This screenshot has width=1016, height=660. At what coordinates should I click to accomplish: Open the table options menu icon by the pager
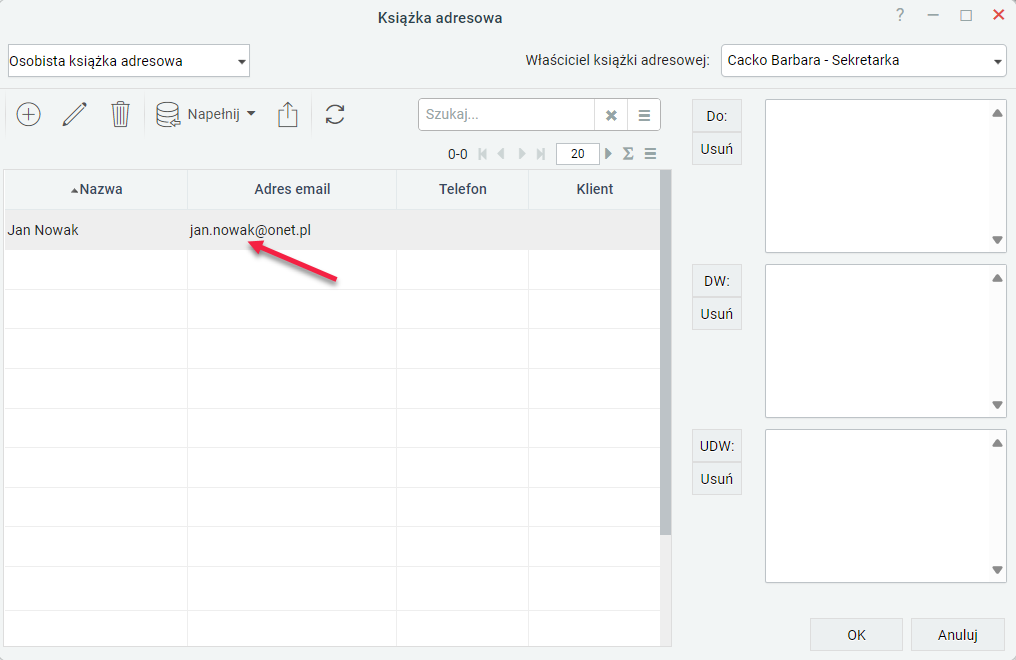[651, 154]
